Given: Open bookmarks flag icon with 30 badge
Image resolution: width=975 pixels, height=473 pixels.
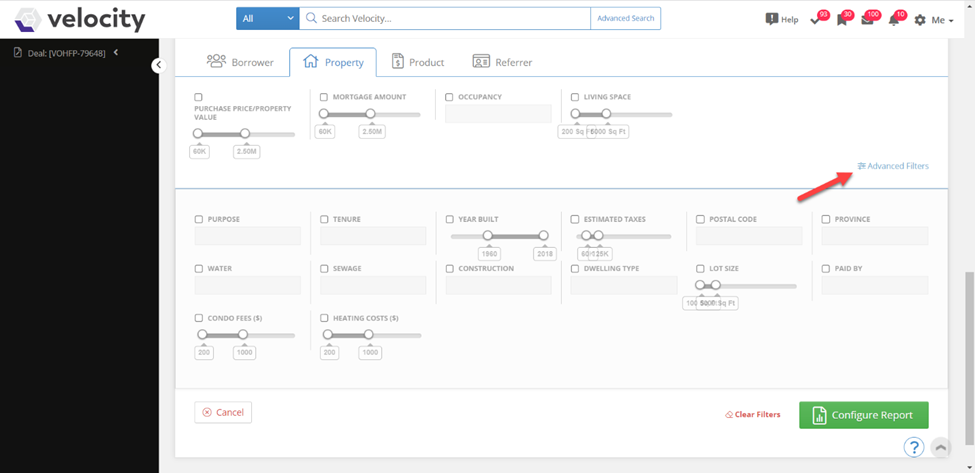Looking at the screenshot, I should pos(842,21).
